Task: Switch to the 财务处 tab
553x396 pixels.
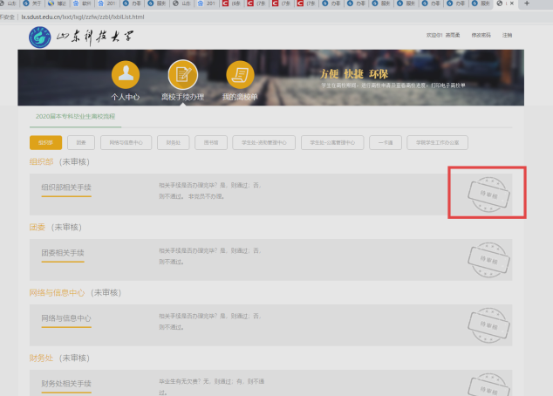Action: click(173, 142)
